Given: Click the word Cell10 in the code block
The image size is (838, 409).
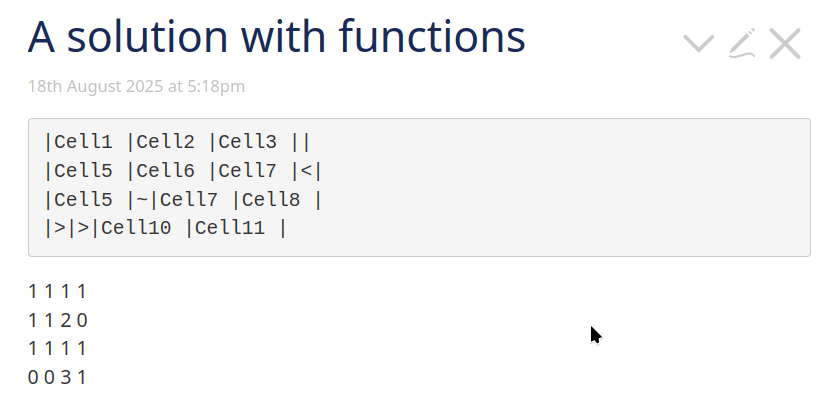Looking at the screenshot, I should (136, 228).
